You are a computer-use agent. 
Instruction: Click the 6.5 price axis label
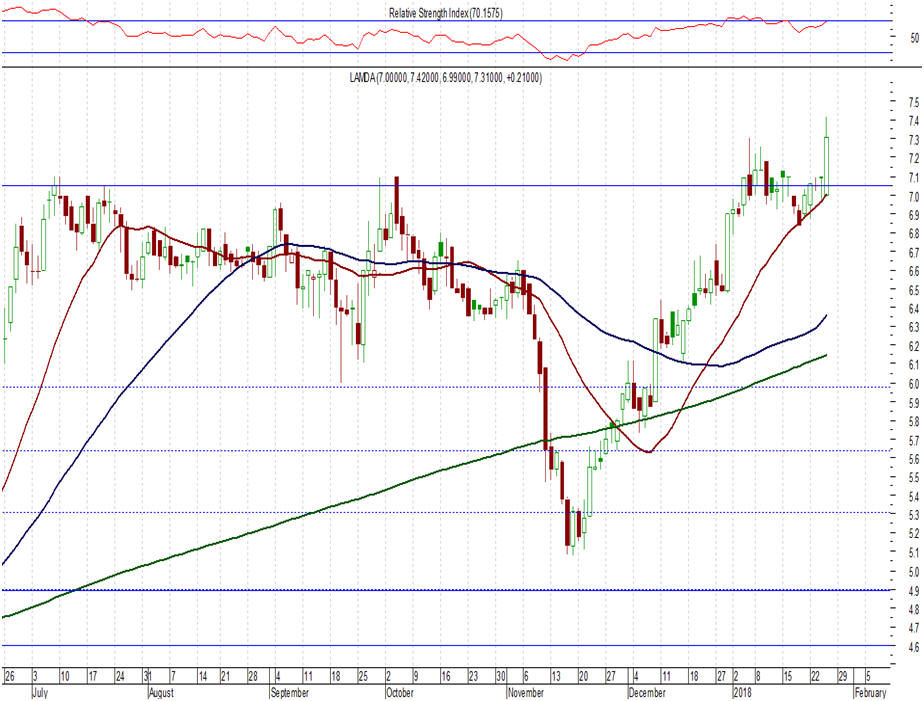point(913,290)
